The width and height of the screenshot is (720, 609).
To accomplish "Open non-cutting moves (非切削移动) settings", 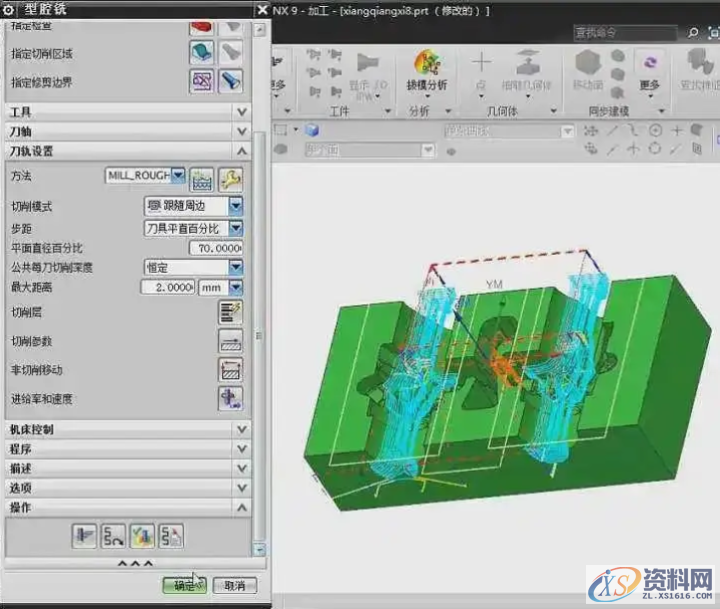I will coord(231,370).
